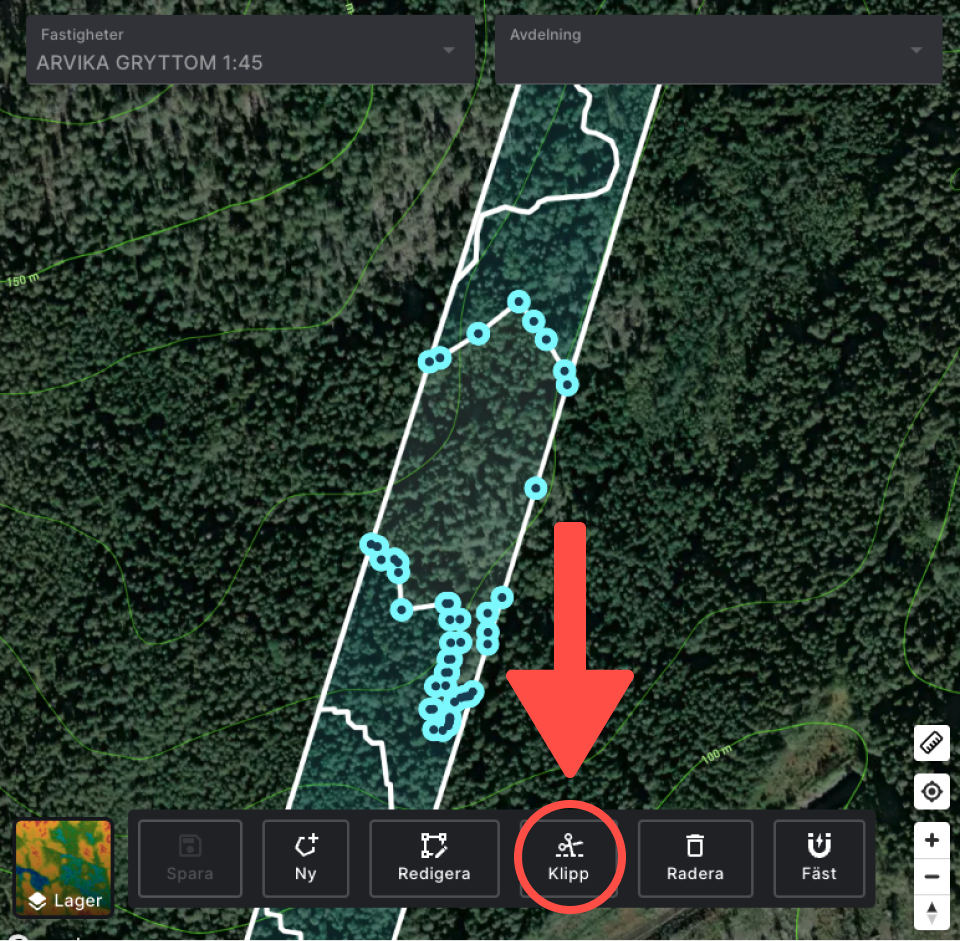Select the Klipp scissors tool
Screen dimensions: 960x941
coord(568,858)
